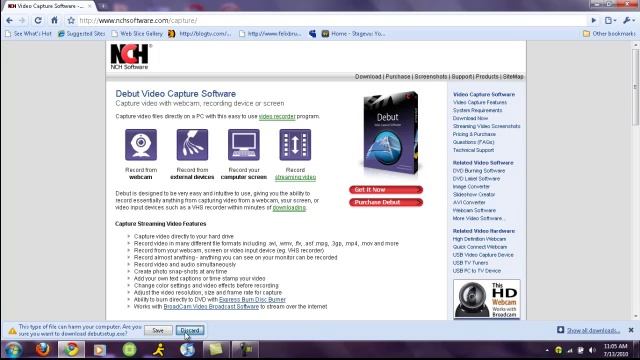Screen dimensions: 640x360
Task: Open the page menu icon
Action: point(610,20)
